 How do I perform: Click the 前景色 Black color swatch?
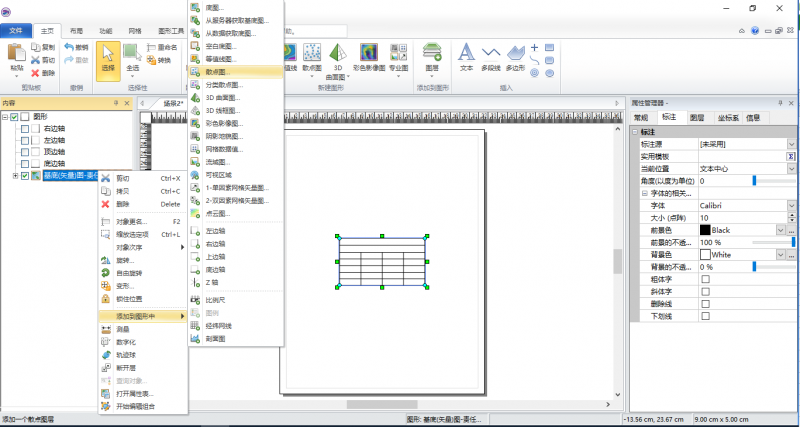(x=705, y=230)
